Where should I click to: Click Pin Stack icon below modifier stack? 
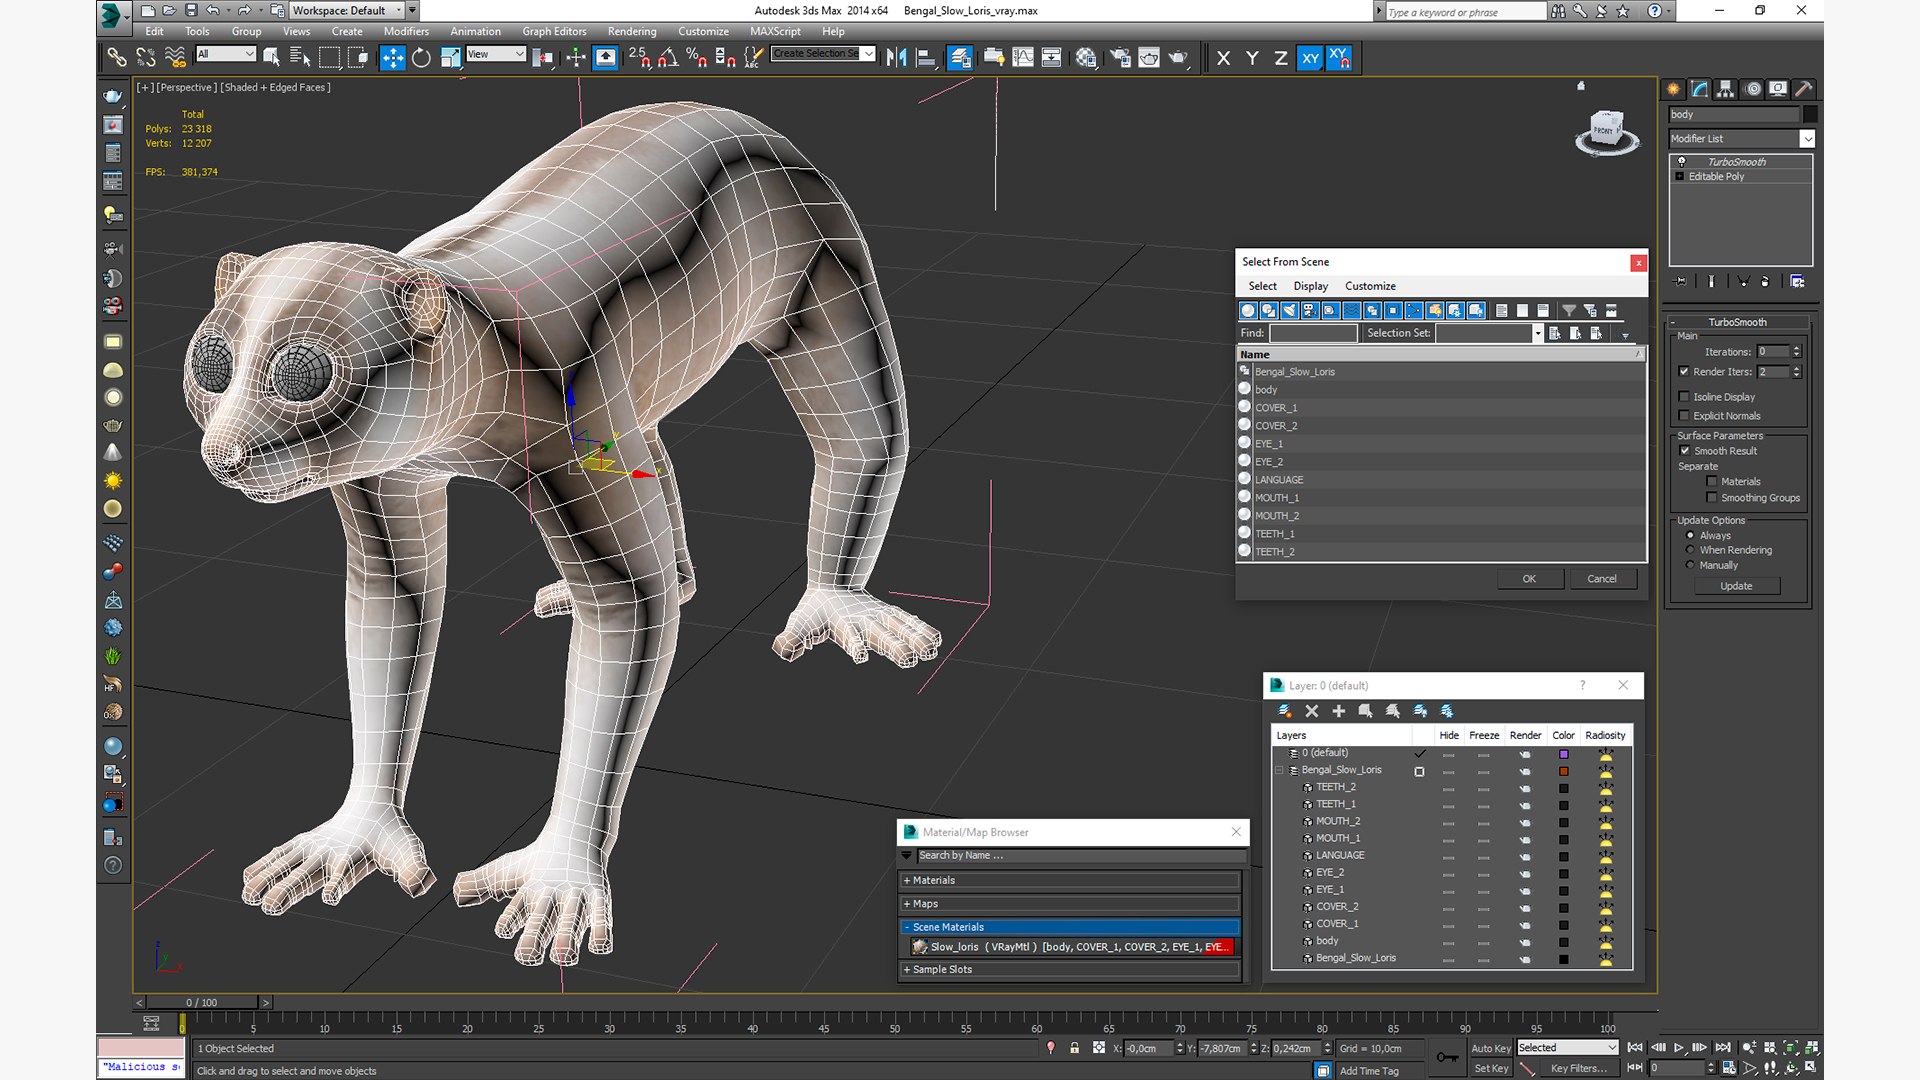(x=1680, y=282)
